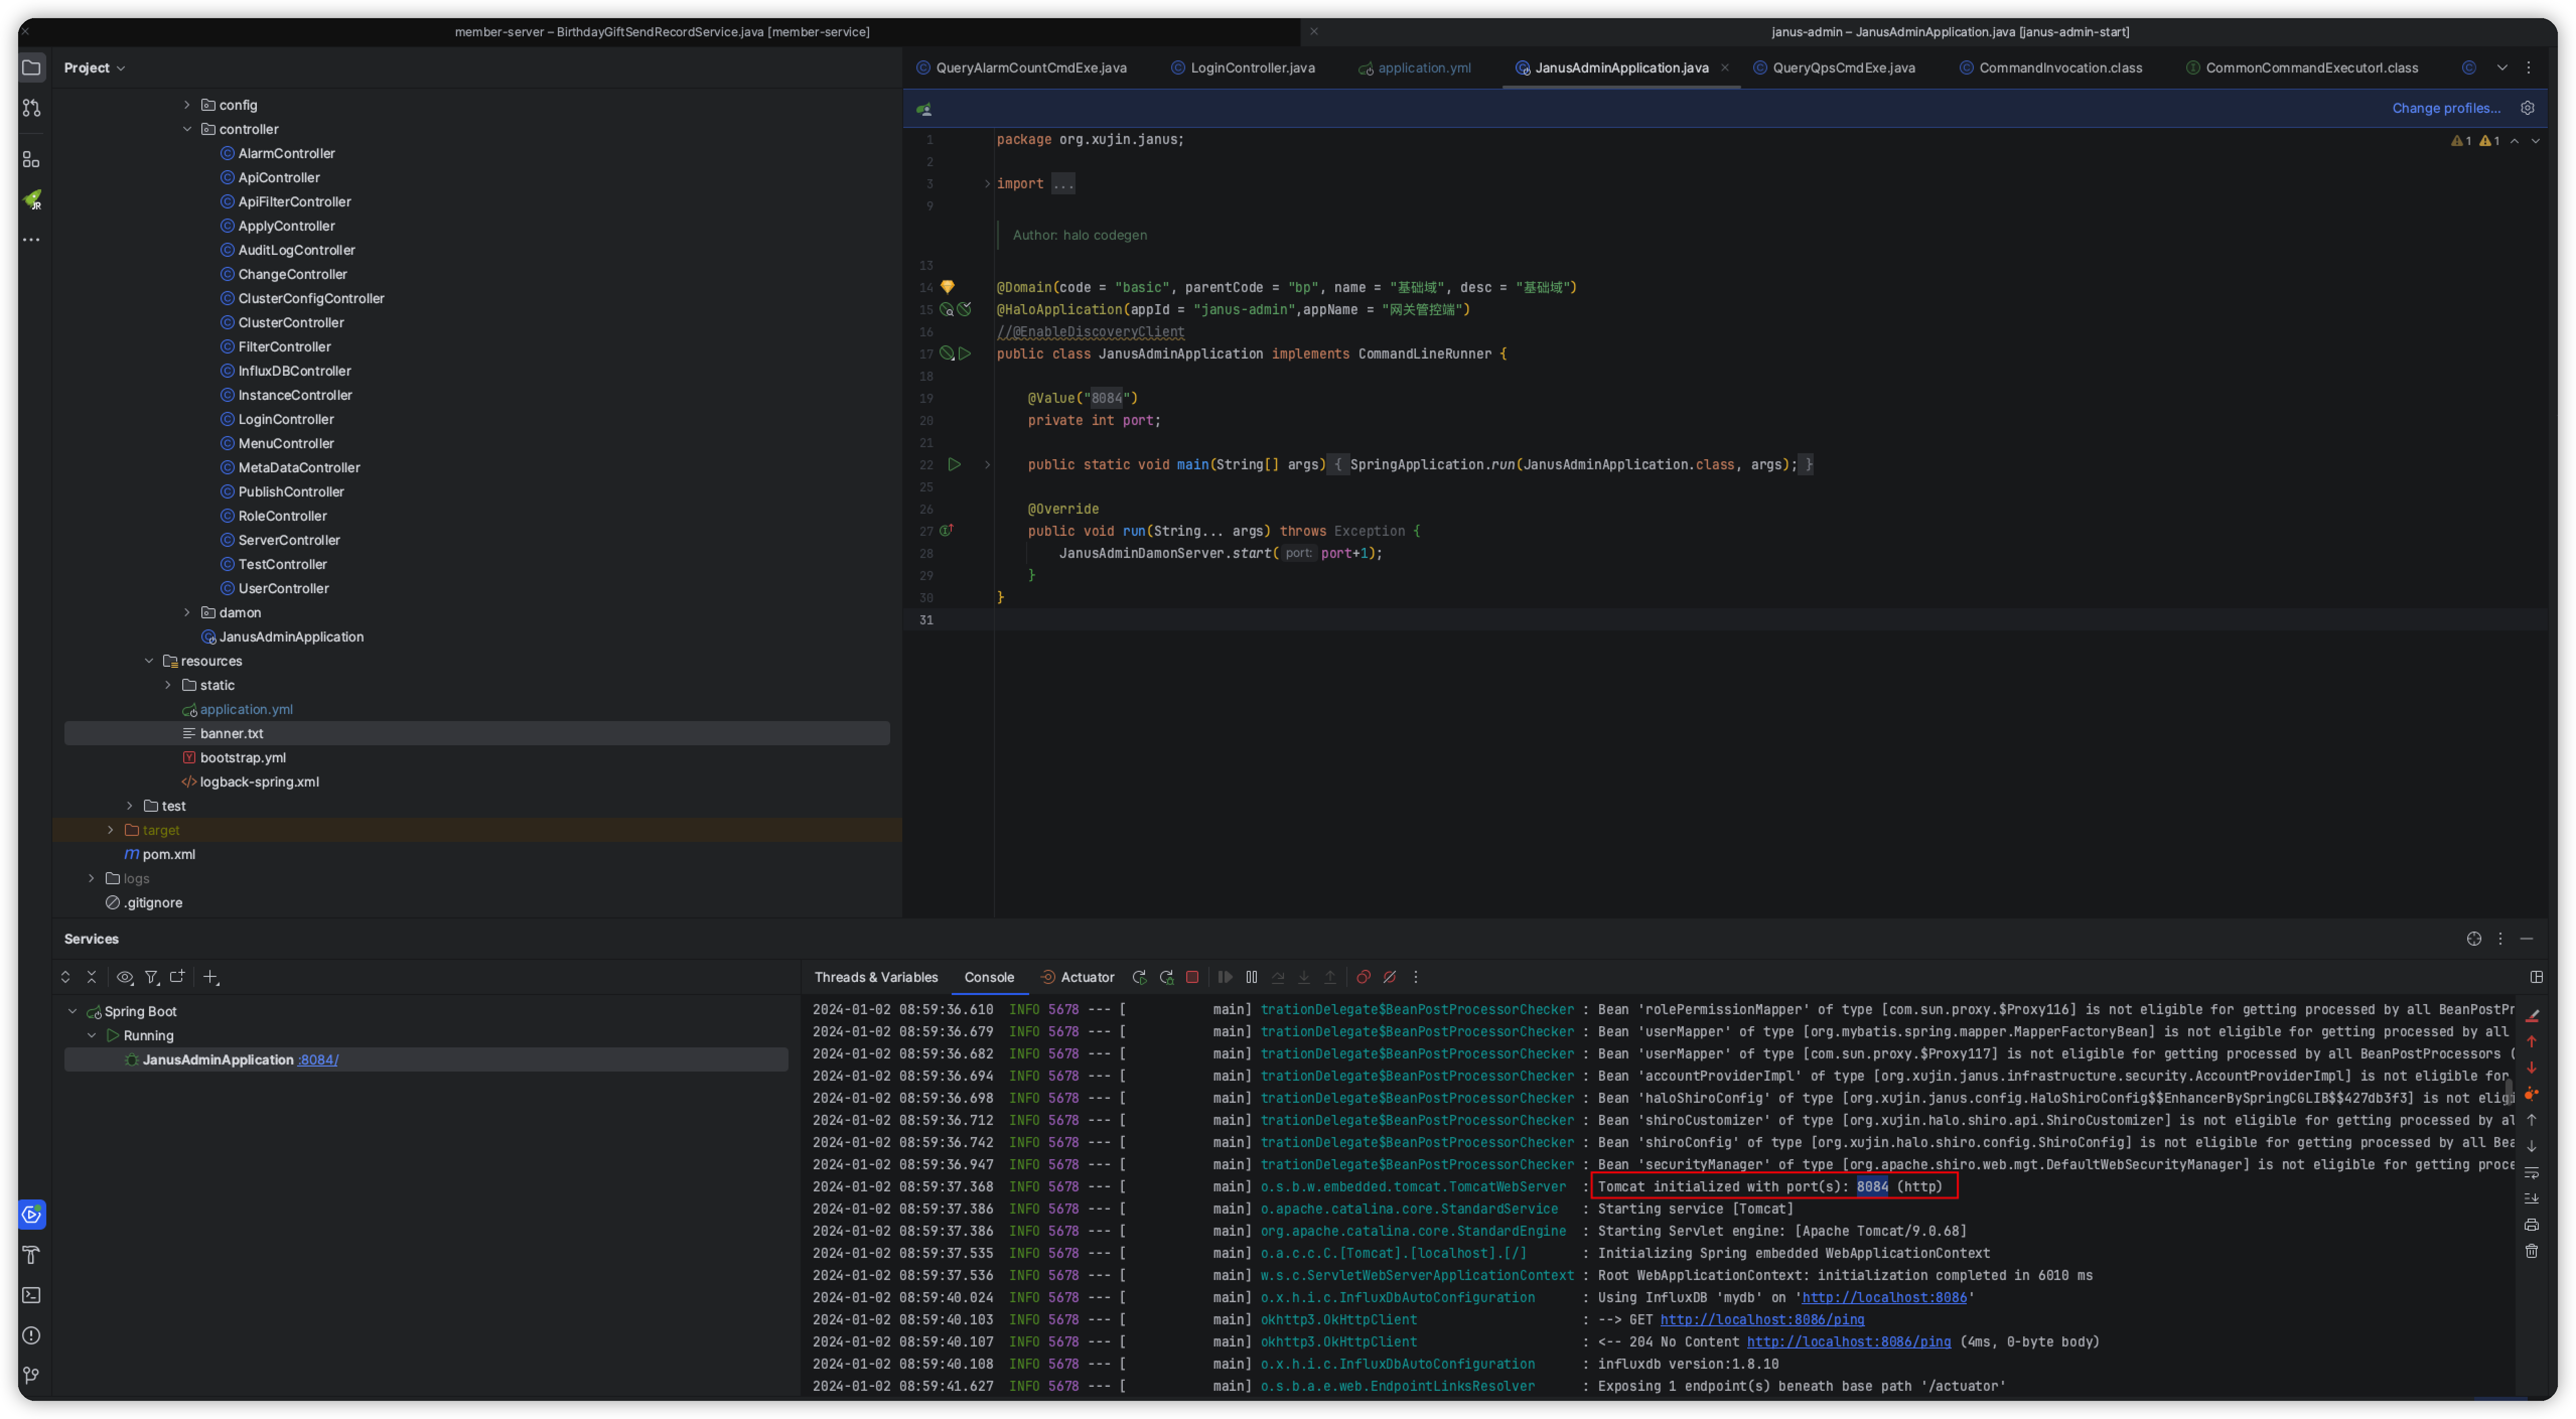Open the :8084/ link for JanusAdminApplication
Screen dimensions: 2576x1419
318,1060
